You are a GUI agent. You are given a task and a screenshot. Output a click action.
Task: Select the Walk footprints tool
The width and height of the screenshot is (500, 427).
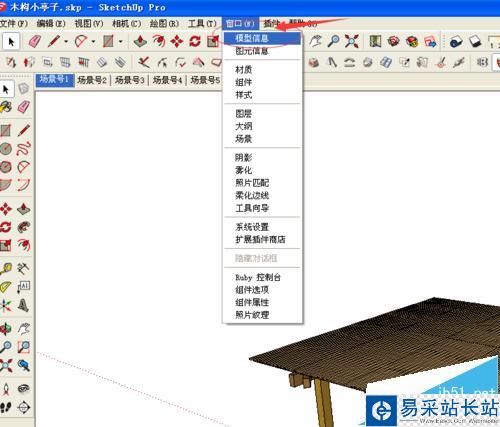[6, 407]
